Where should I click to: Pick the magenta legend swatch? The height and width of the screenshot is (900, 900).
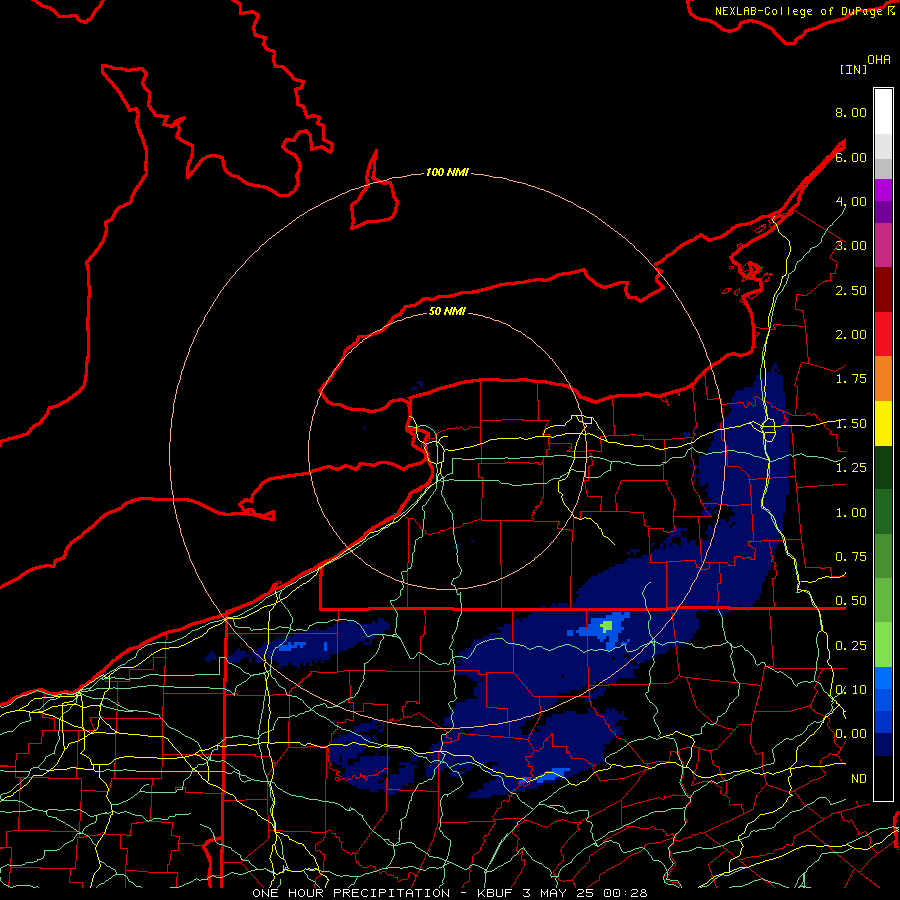[883, 190]
